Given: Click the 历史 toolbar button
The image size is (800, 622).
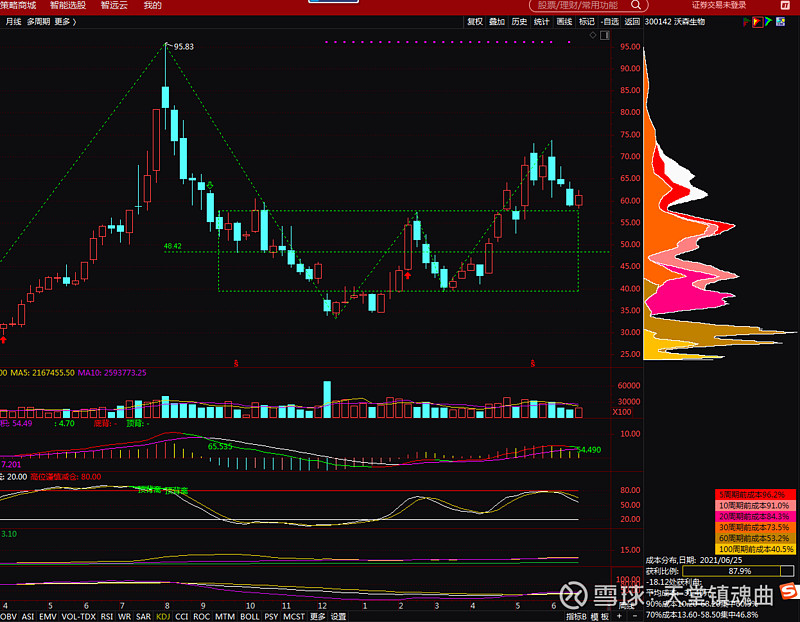Looking at the screenshot, I should (519, 21).
